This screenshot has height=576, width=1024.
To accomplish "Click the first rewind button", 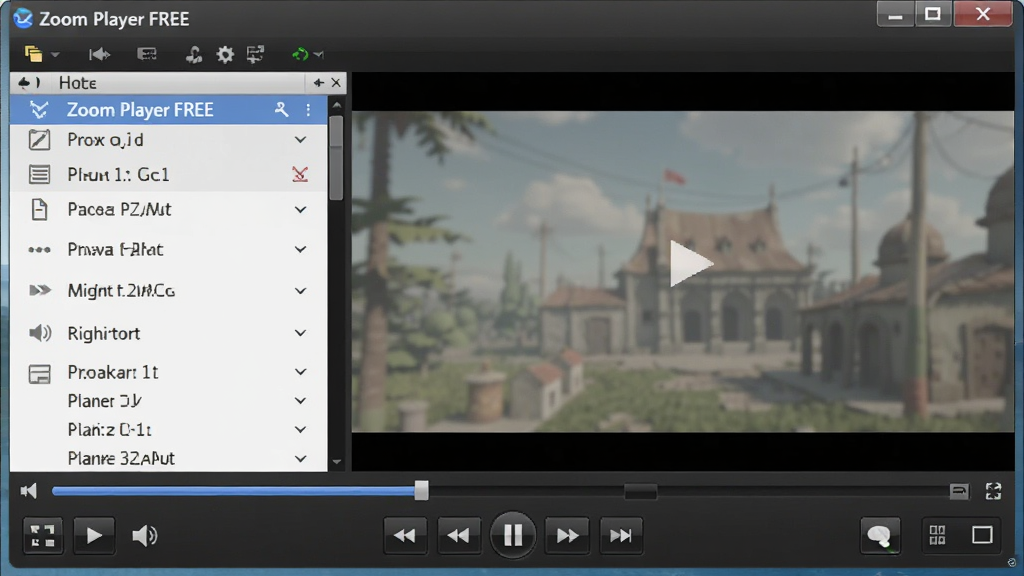I will click(404, 536).
